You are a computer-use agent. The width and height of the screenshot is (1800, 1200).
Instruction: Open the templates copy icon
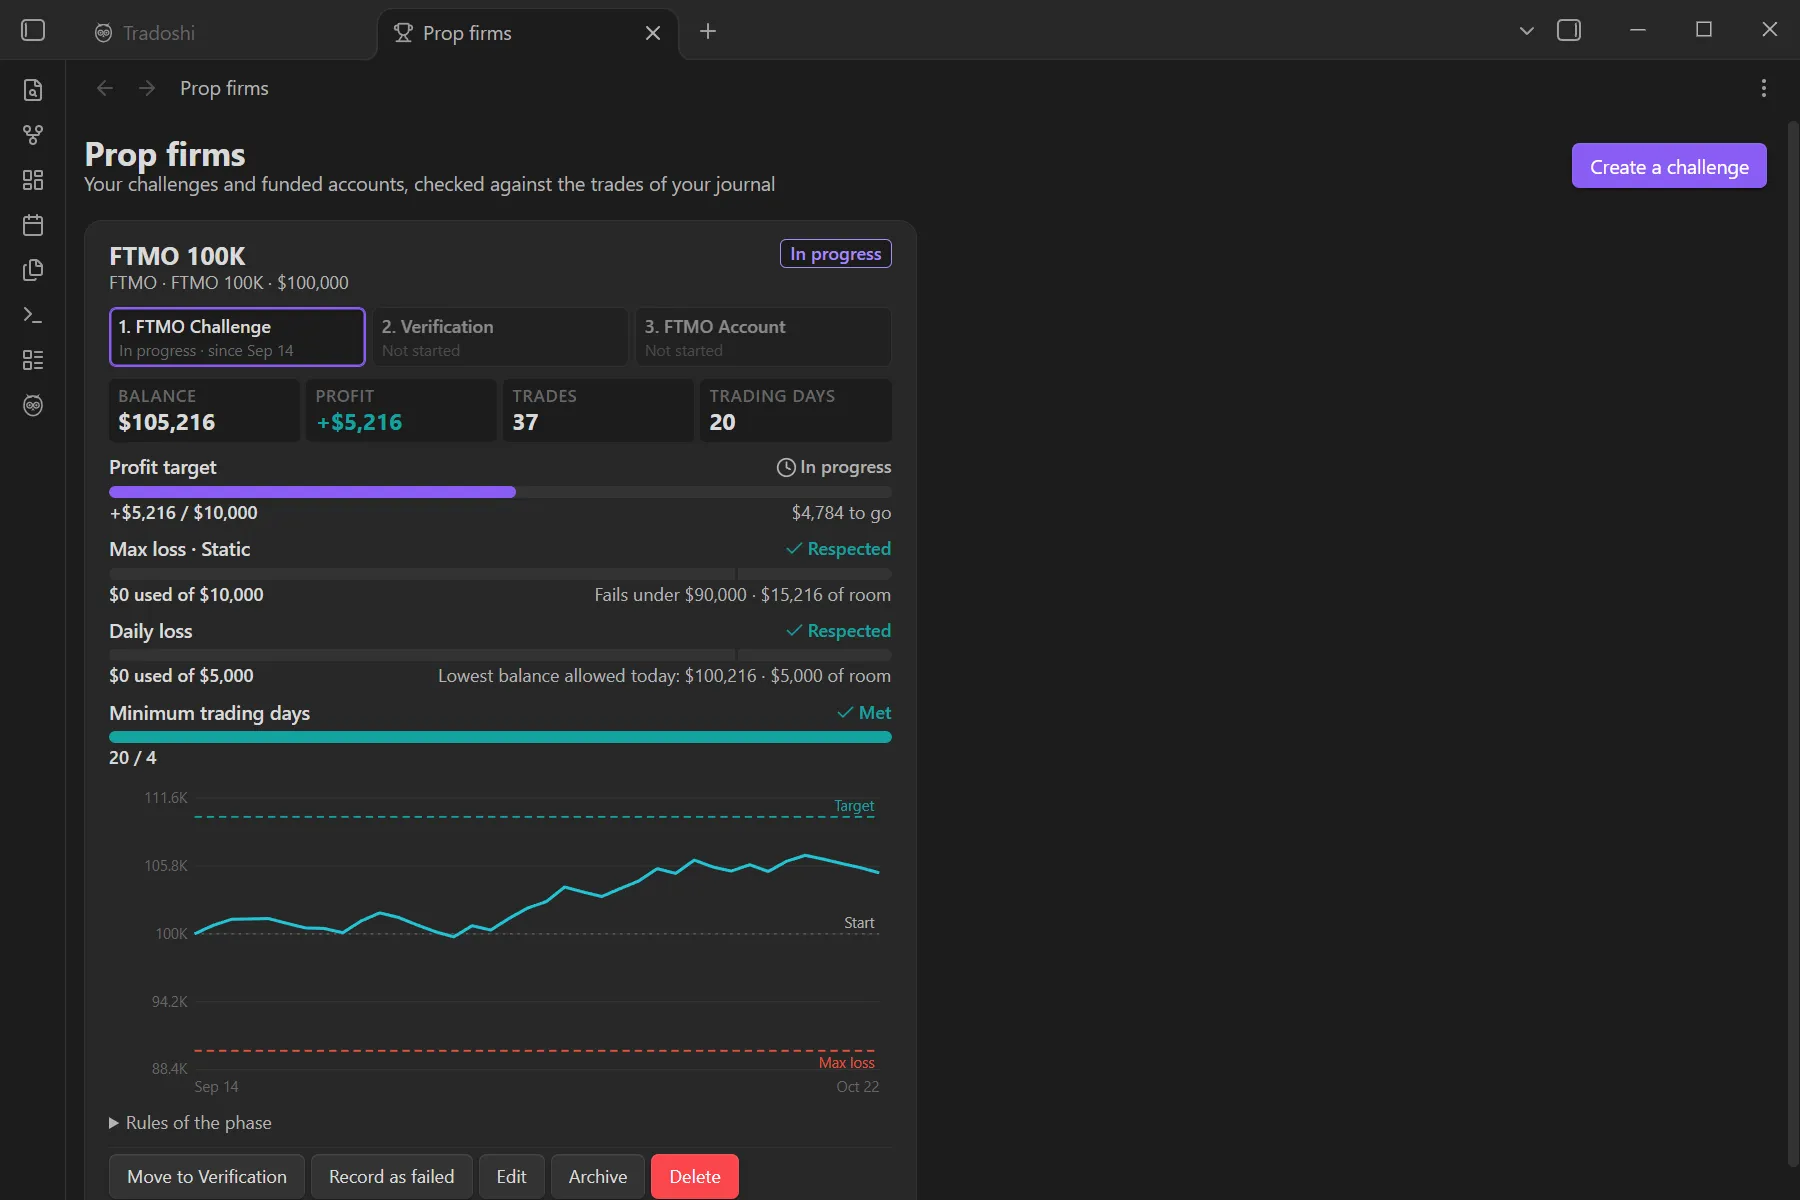[33, 270]
